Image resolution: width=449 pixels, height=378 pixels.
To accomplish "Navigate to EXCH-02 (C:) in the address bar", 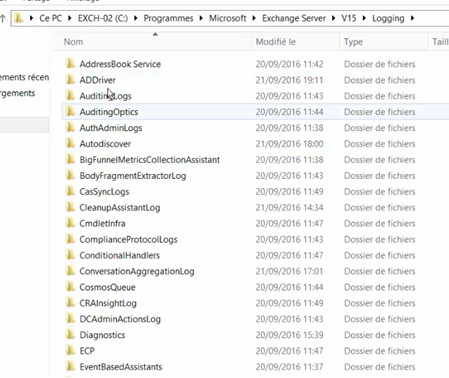I will pyautogui.click(x=103, y=18).
